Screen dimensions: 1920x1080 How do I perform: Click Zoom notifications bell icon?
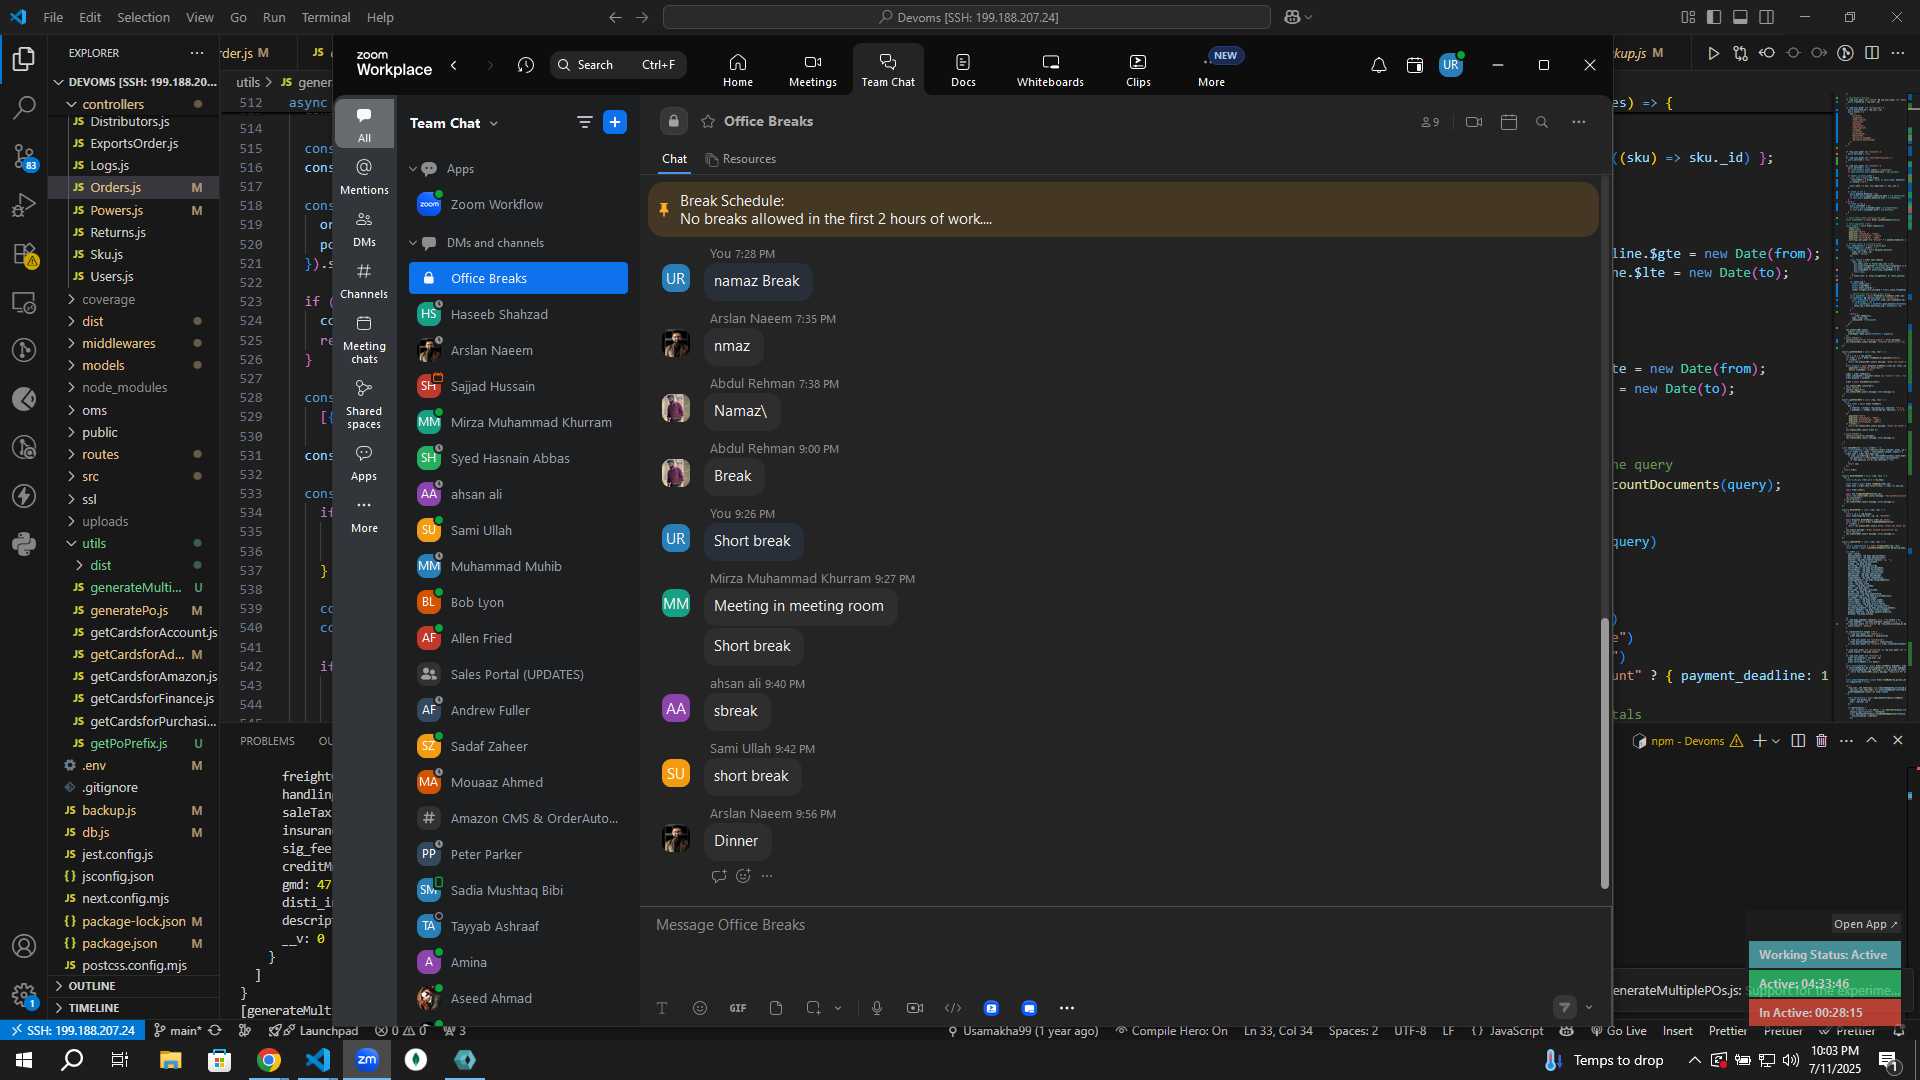tap(1378, 65)
